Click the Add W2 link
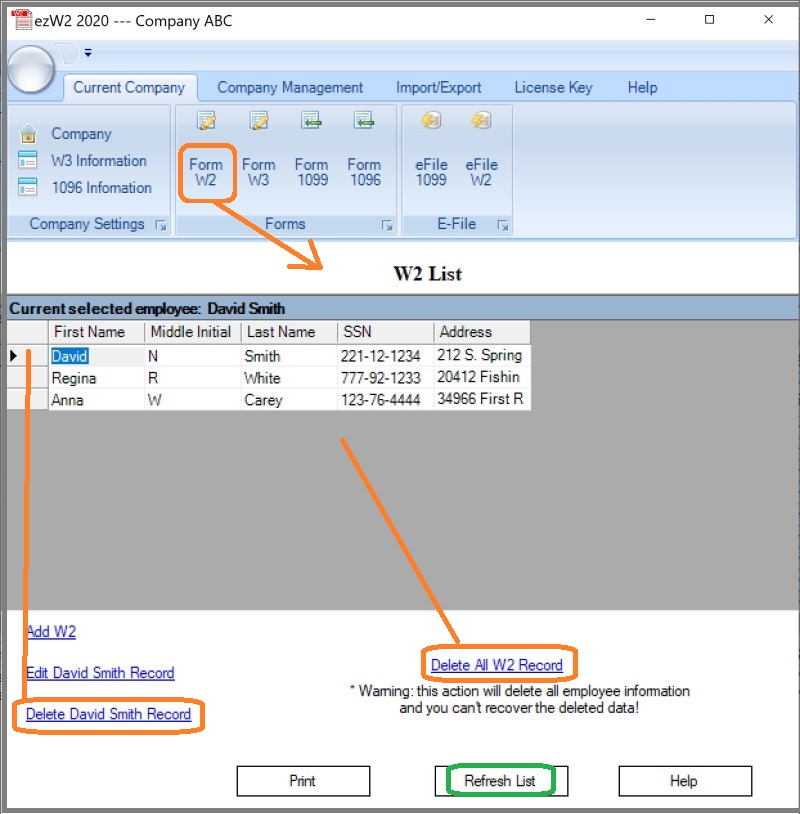The image size is (800, 814). [51, 632]
